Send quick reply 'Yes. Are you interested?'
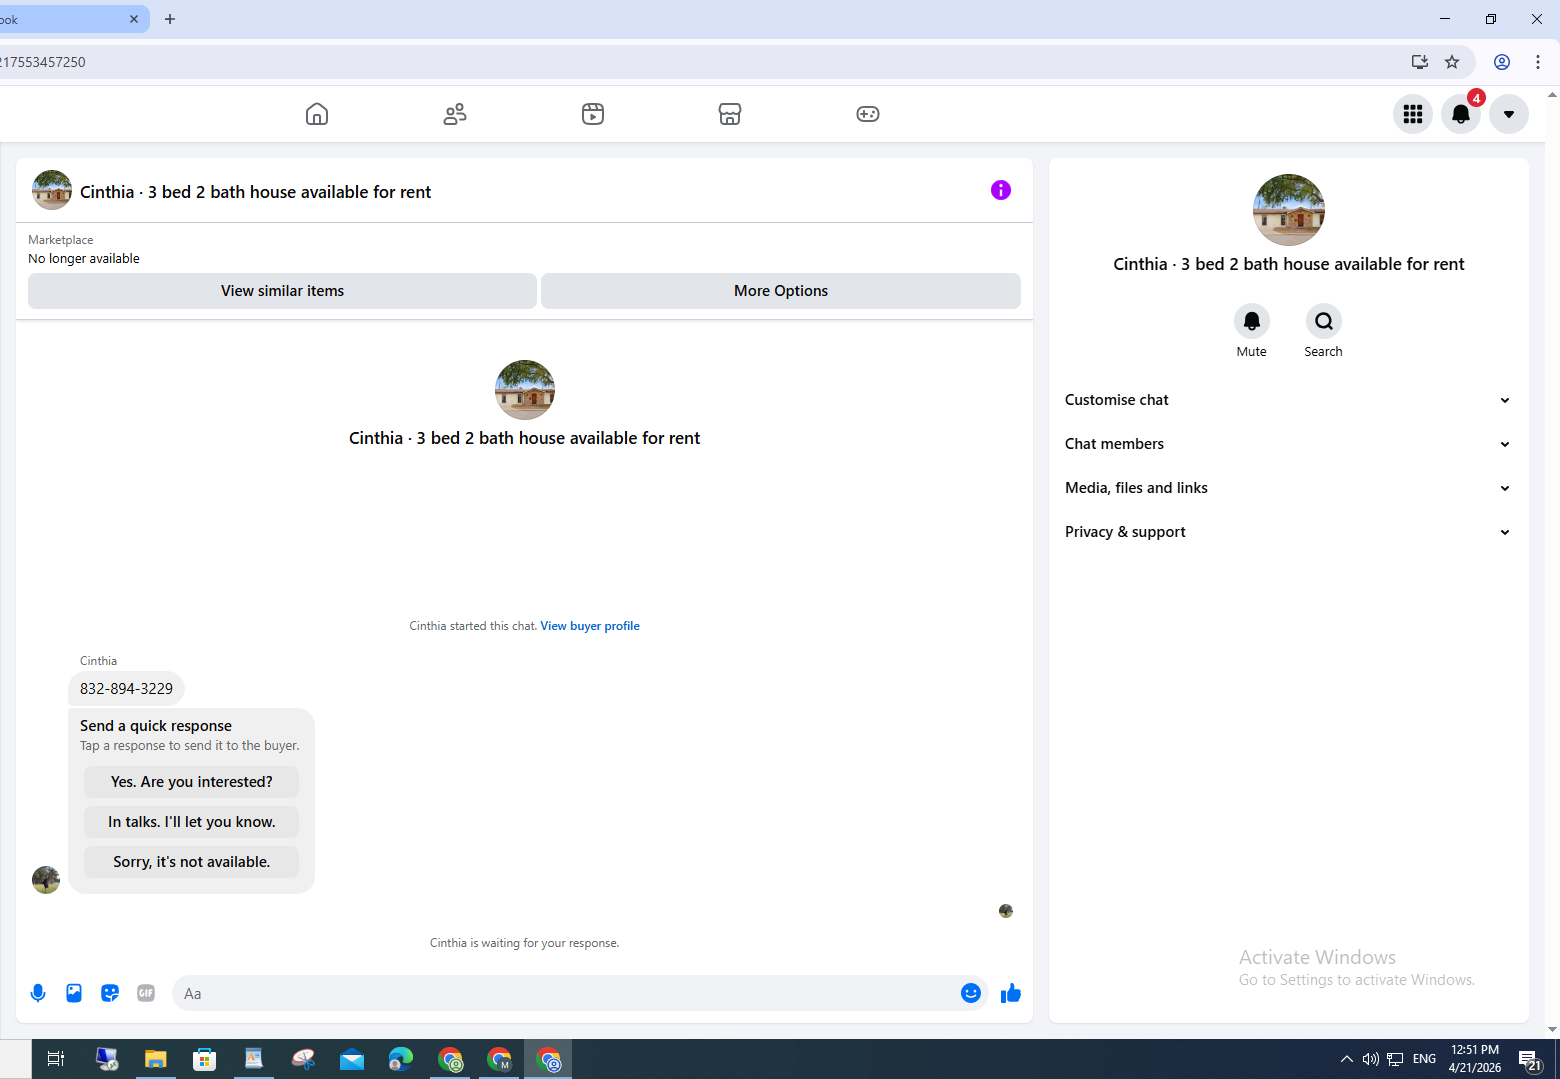1560x1079 pixels. [191, 782]
